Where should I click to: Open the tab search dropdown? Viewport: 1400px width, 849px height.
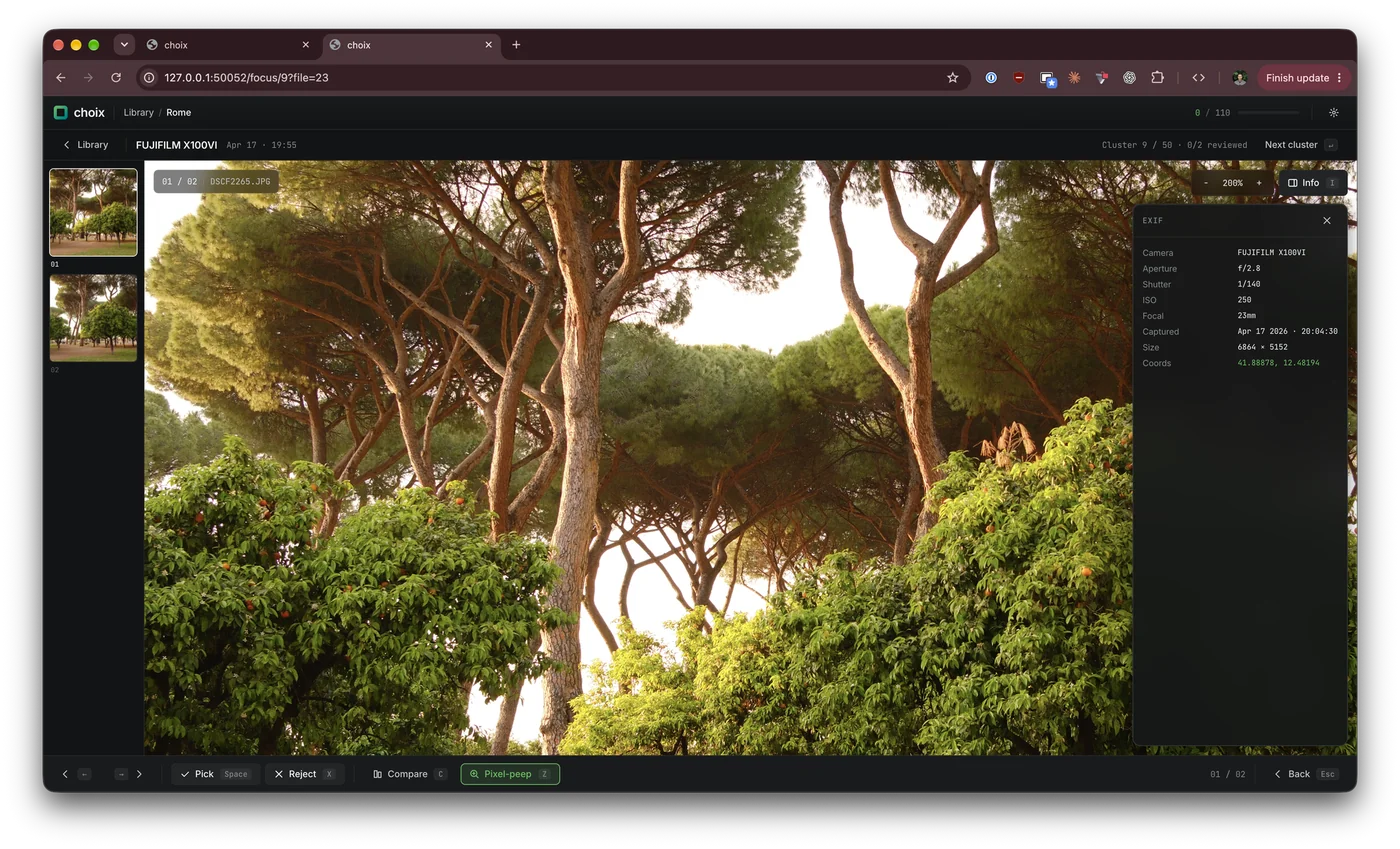(x=124, y=45)
